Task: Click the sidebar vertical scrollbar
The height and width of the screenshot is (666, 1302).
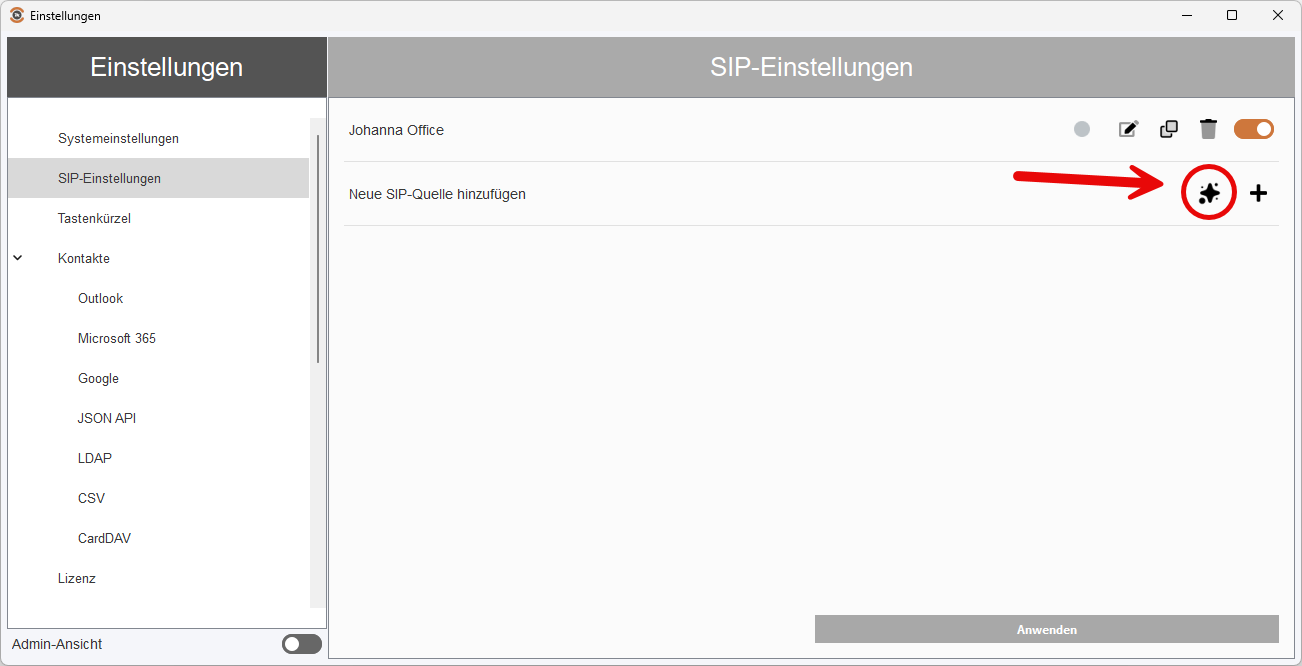Action: click(318, 248)
